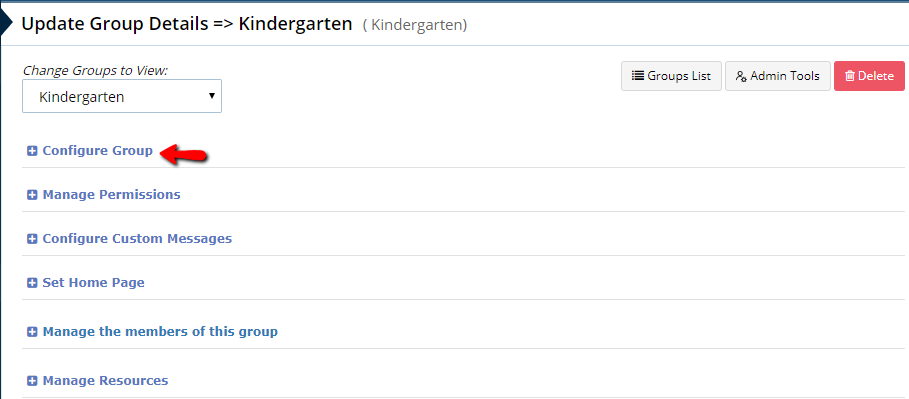
Task: Click the plus icon beside Manage Resources
Action: pos(32,381)
